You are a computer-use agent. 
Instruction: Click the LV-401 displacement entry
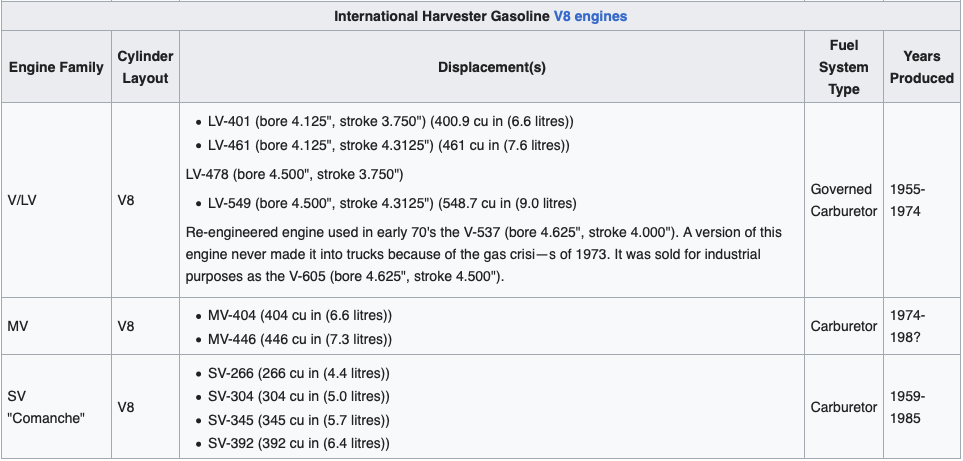coord(391,121)
